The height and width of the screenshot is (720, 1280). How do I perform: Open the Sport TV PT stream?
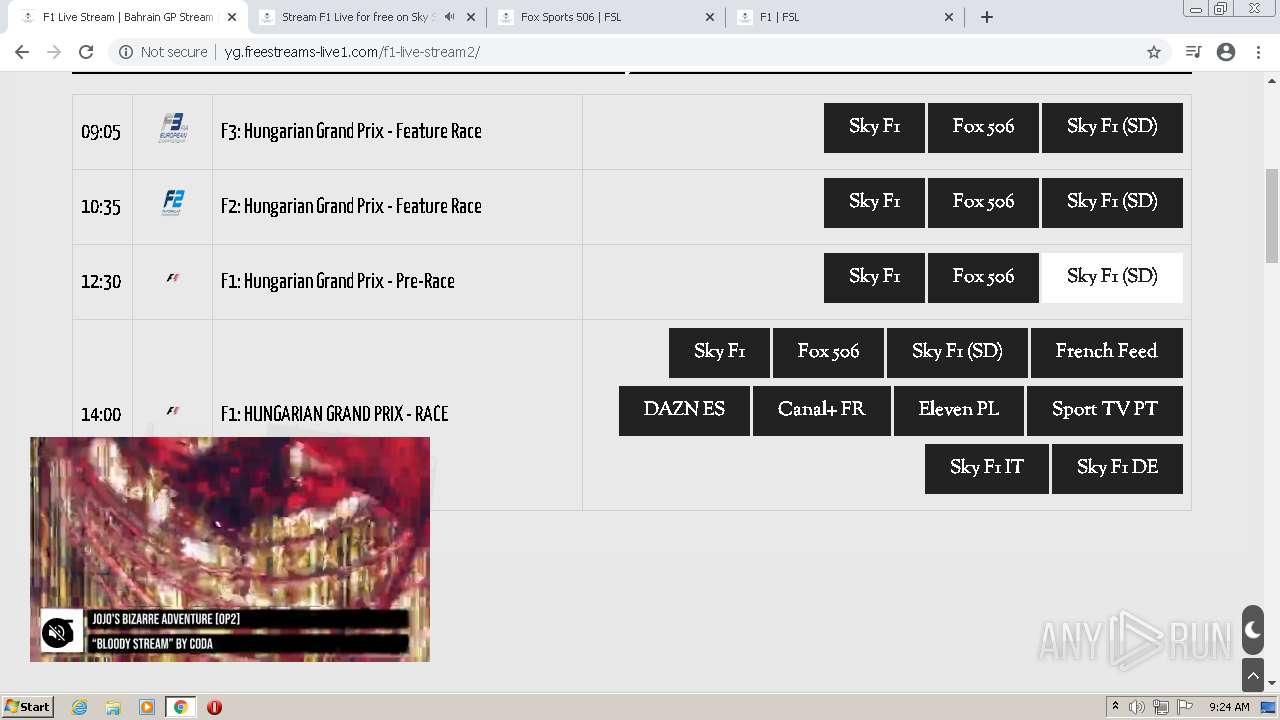1105,411
